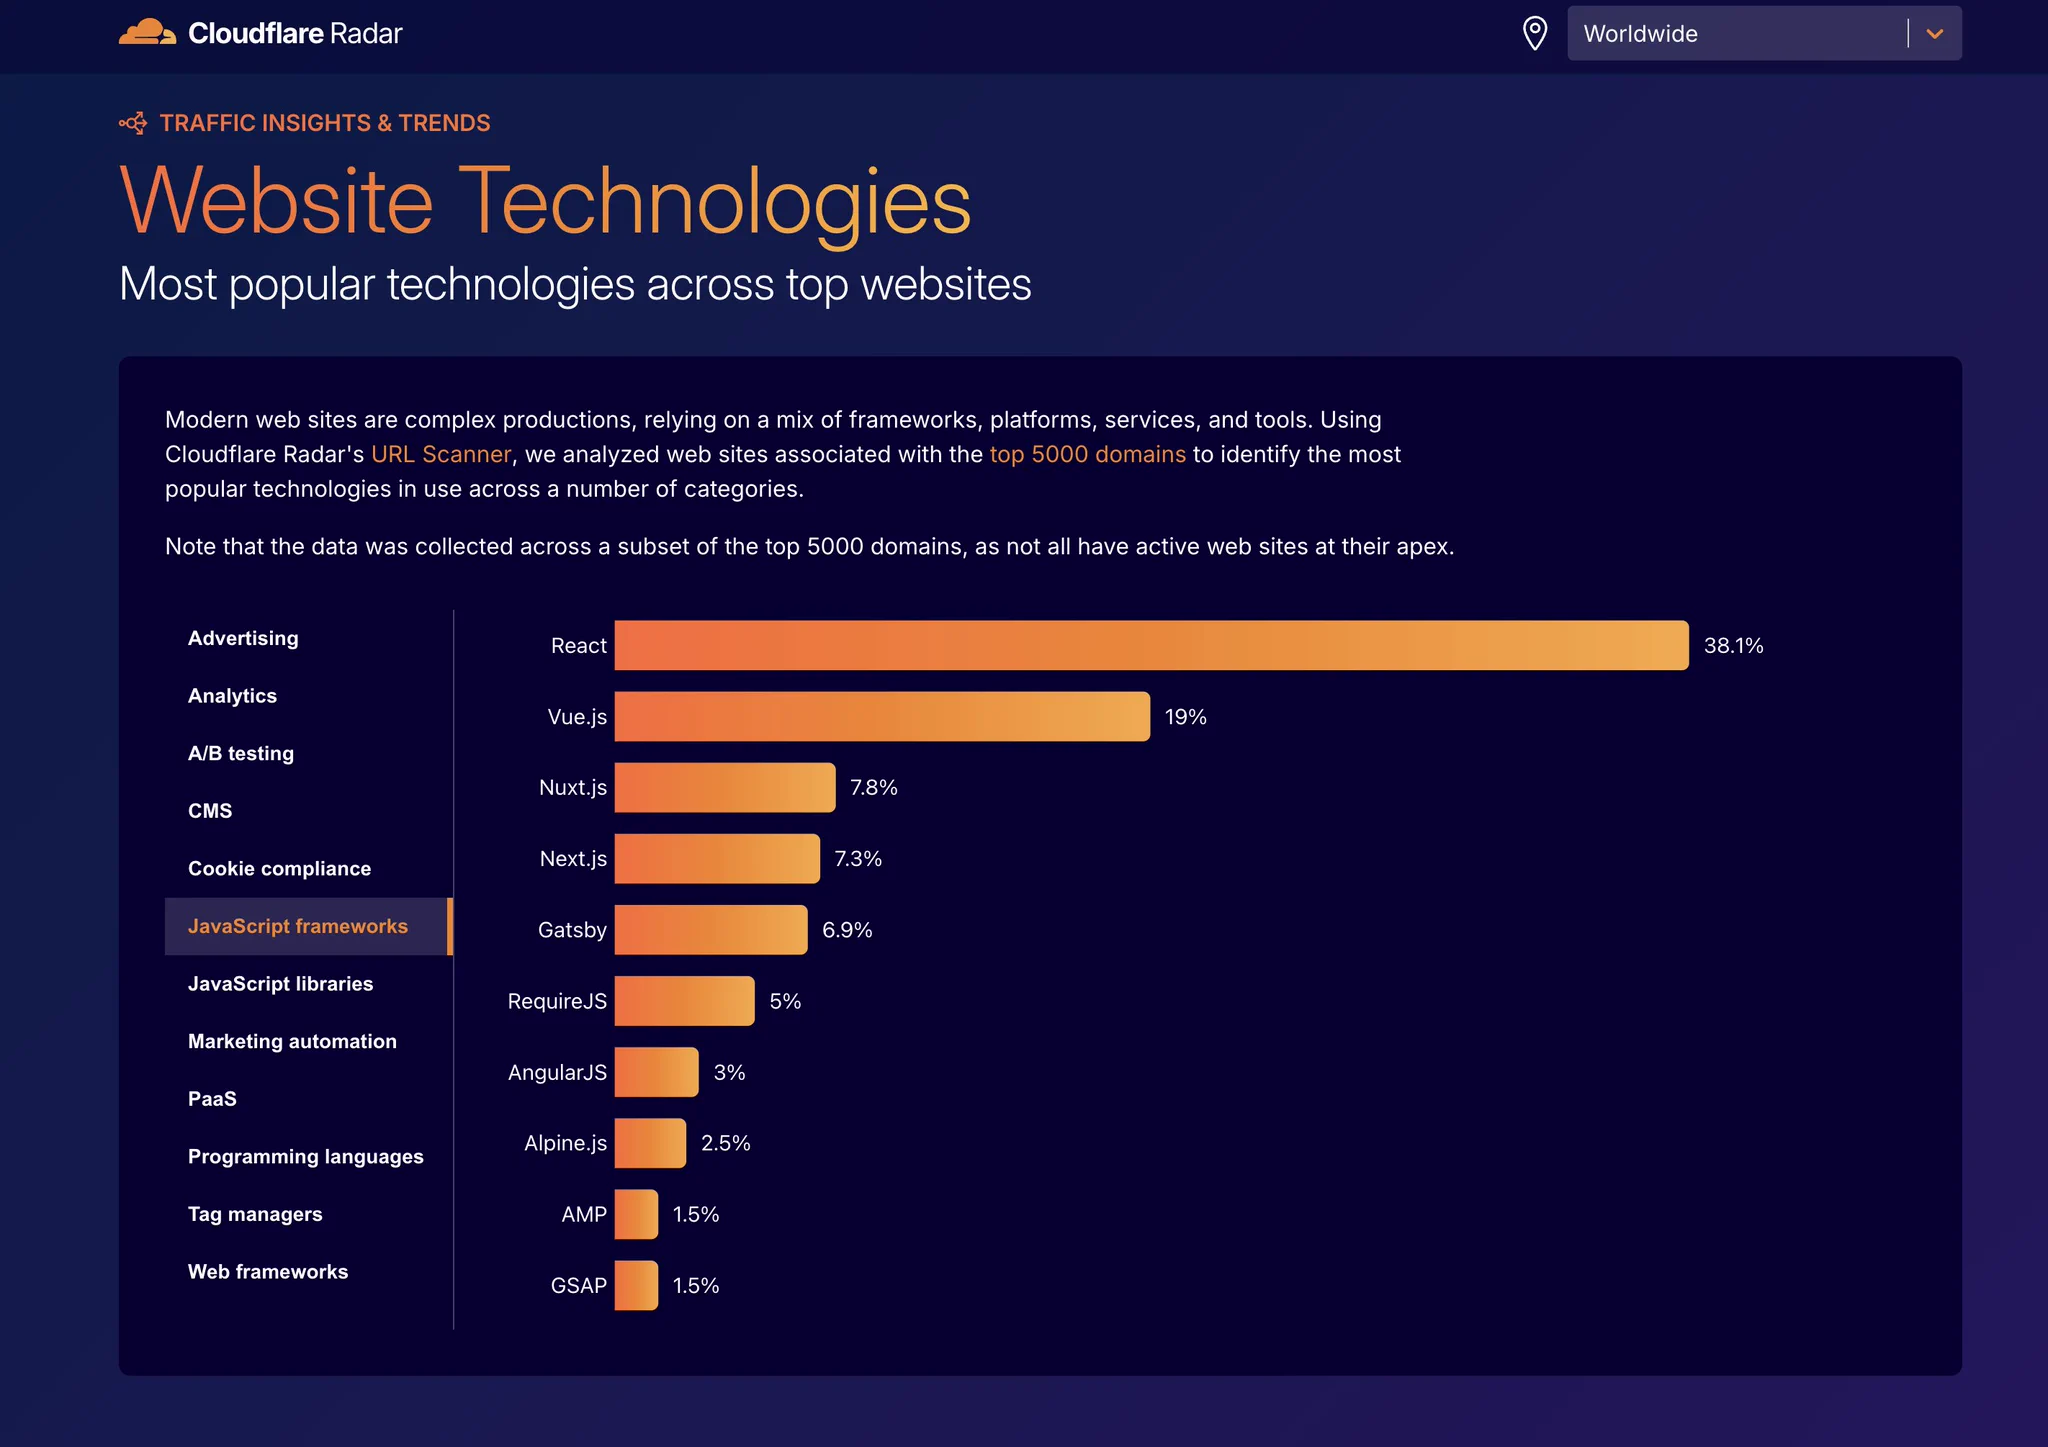Image resolution: width=2048 pixels, height=1447 pixels.
Task: Click the note about top 5000 domains subset
Action: click(810, 546)
